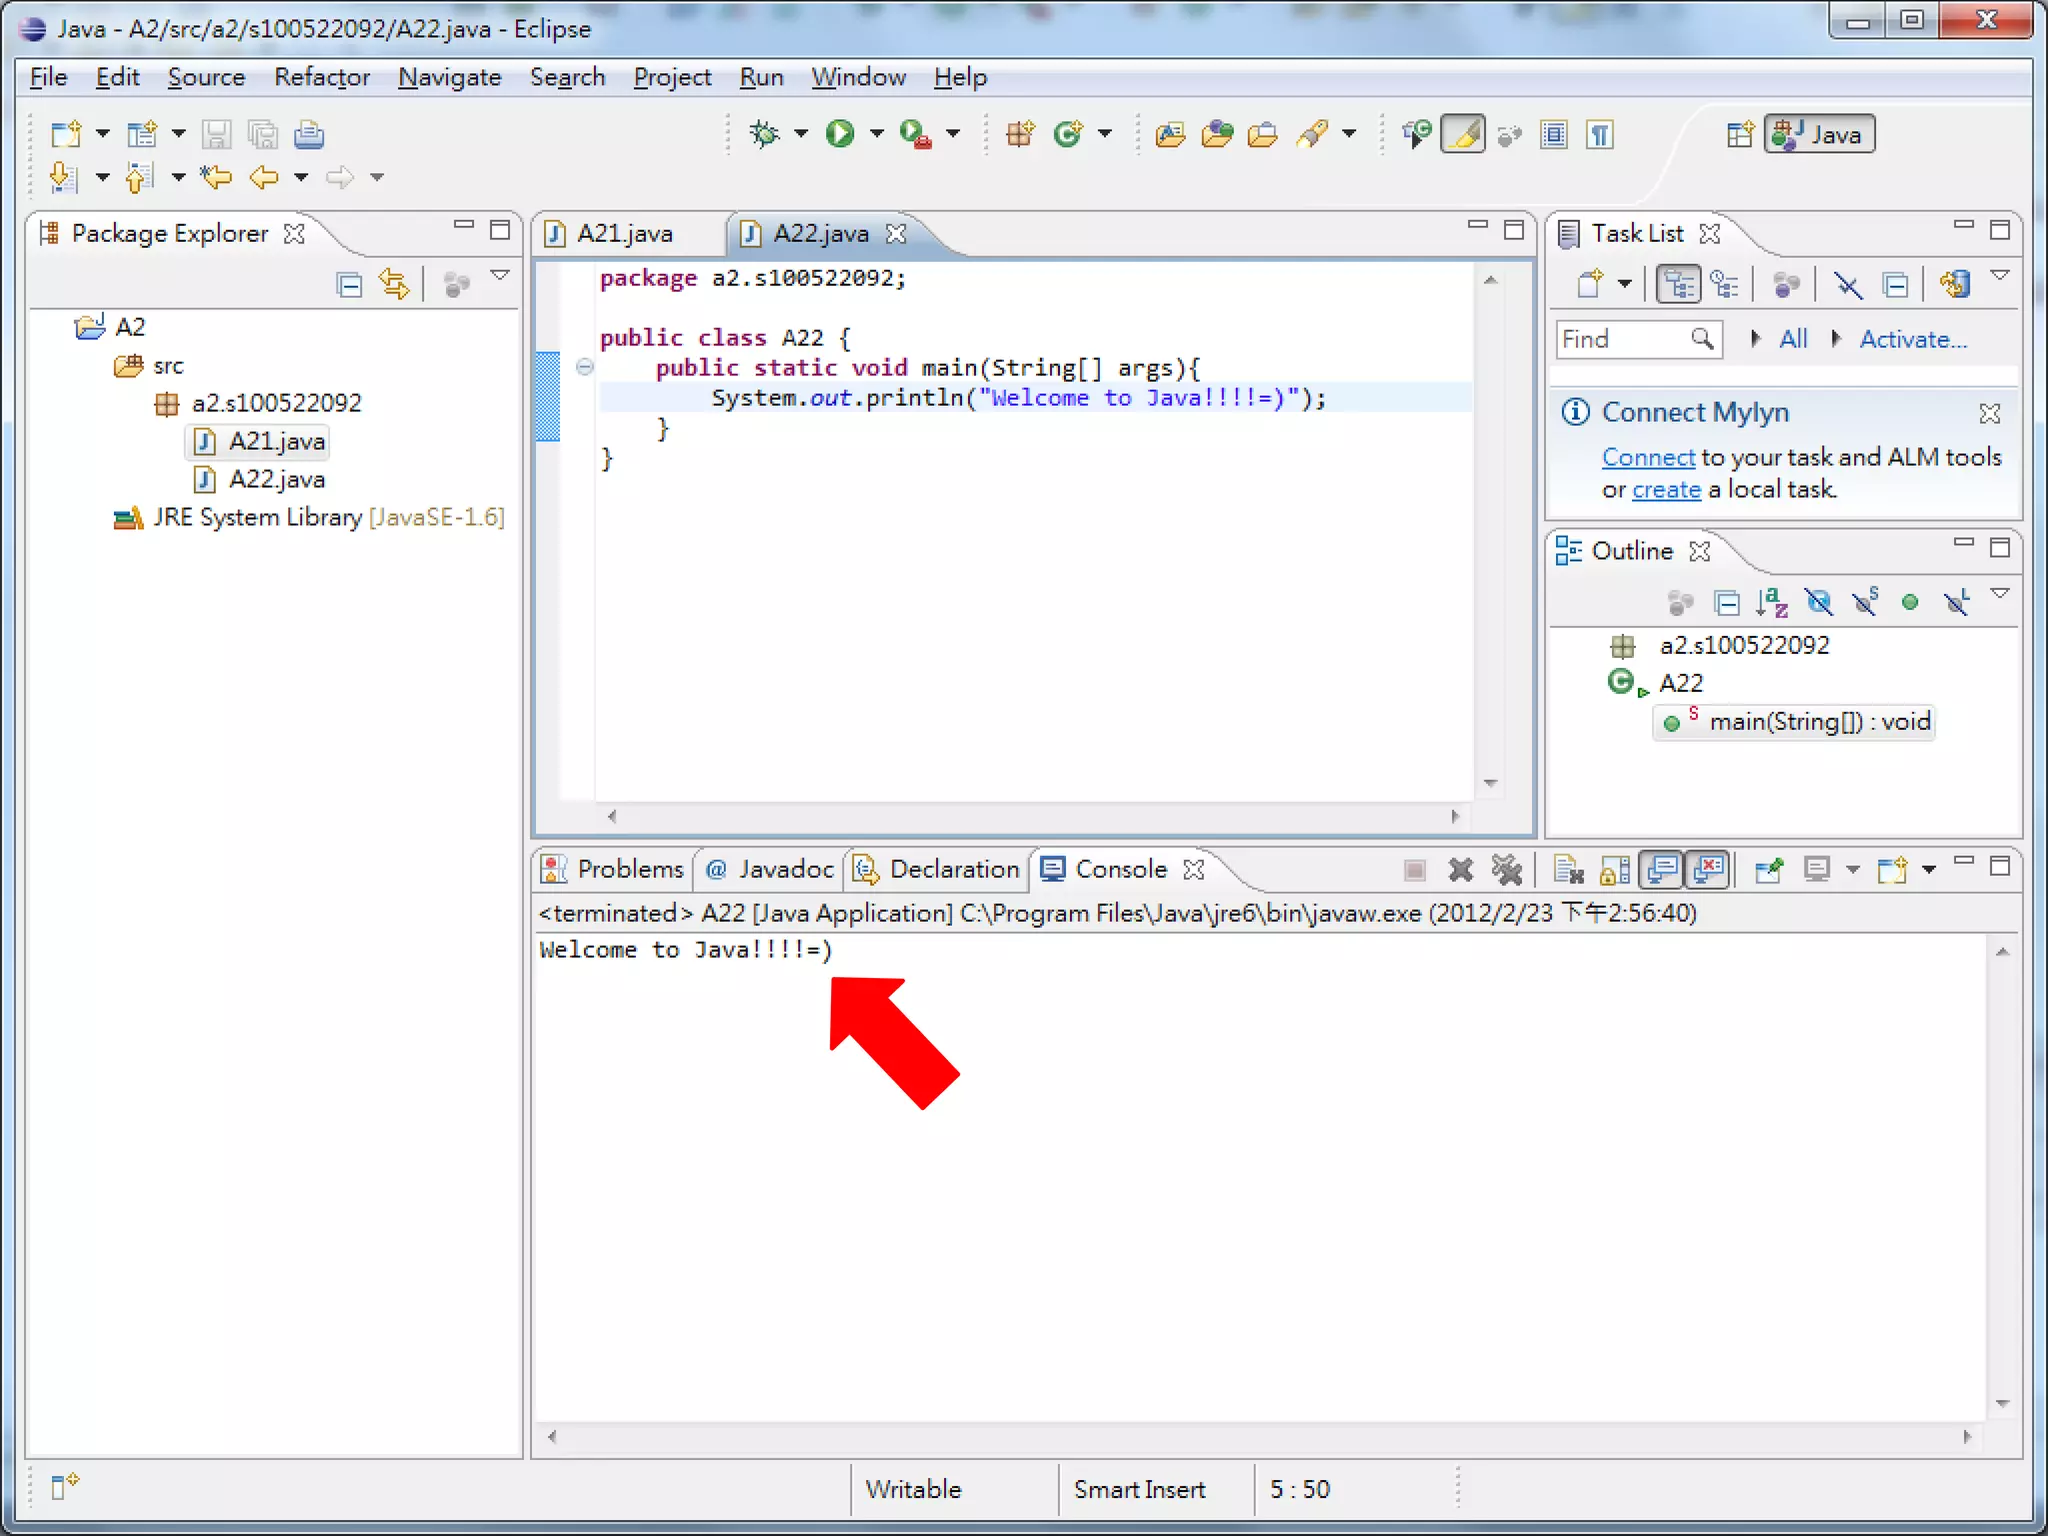The height and width of the screenshot is (1536, 2048).
Task: Open the Run button dropdown arrow
Action: pos(877,133)
